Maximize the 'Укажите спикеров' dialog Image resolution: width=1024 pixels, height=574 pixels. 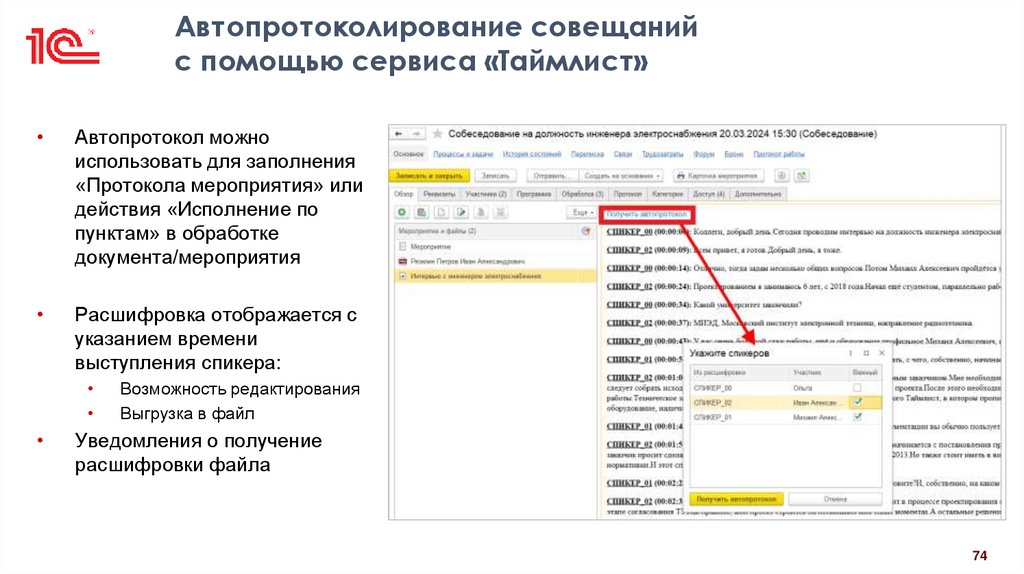coord(866,353)
